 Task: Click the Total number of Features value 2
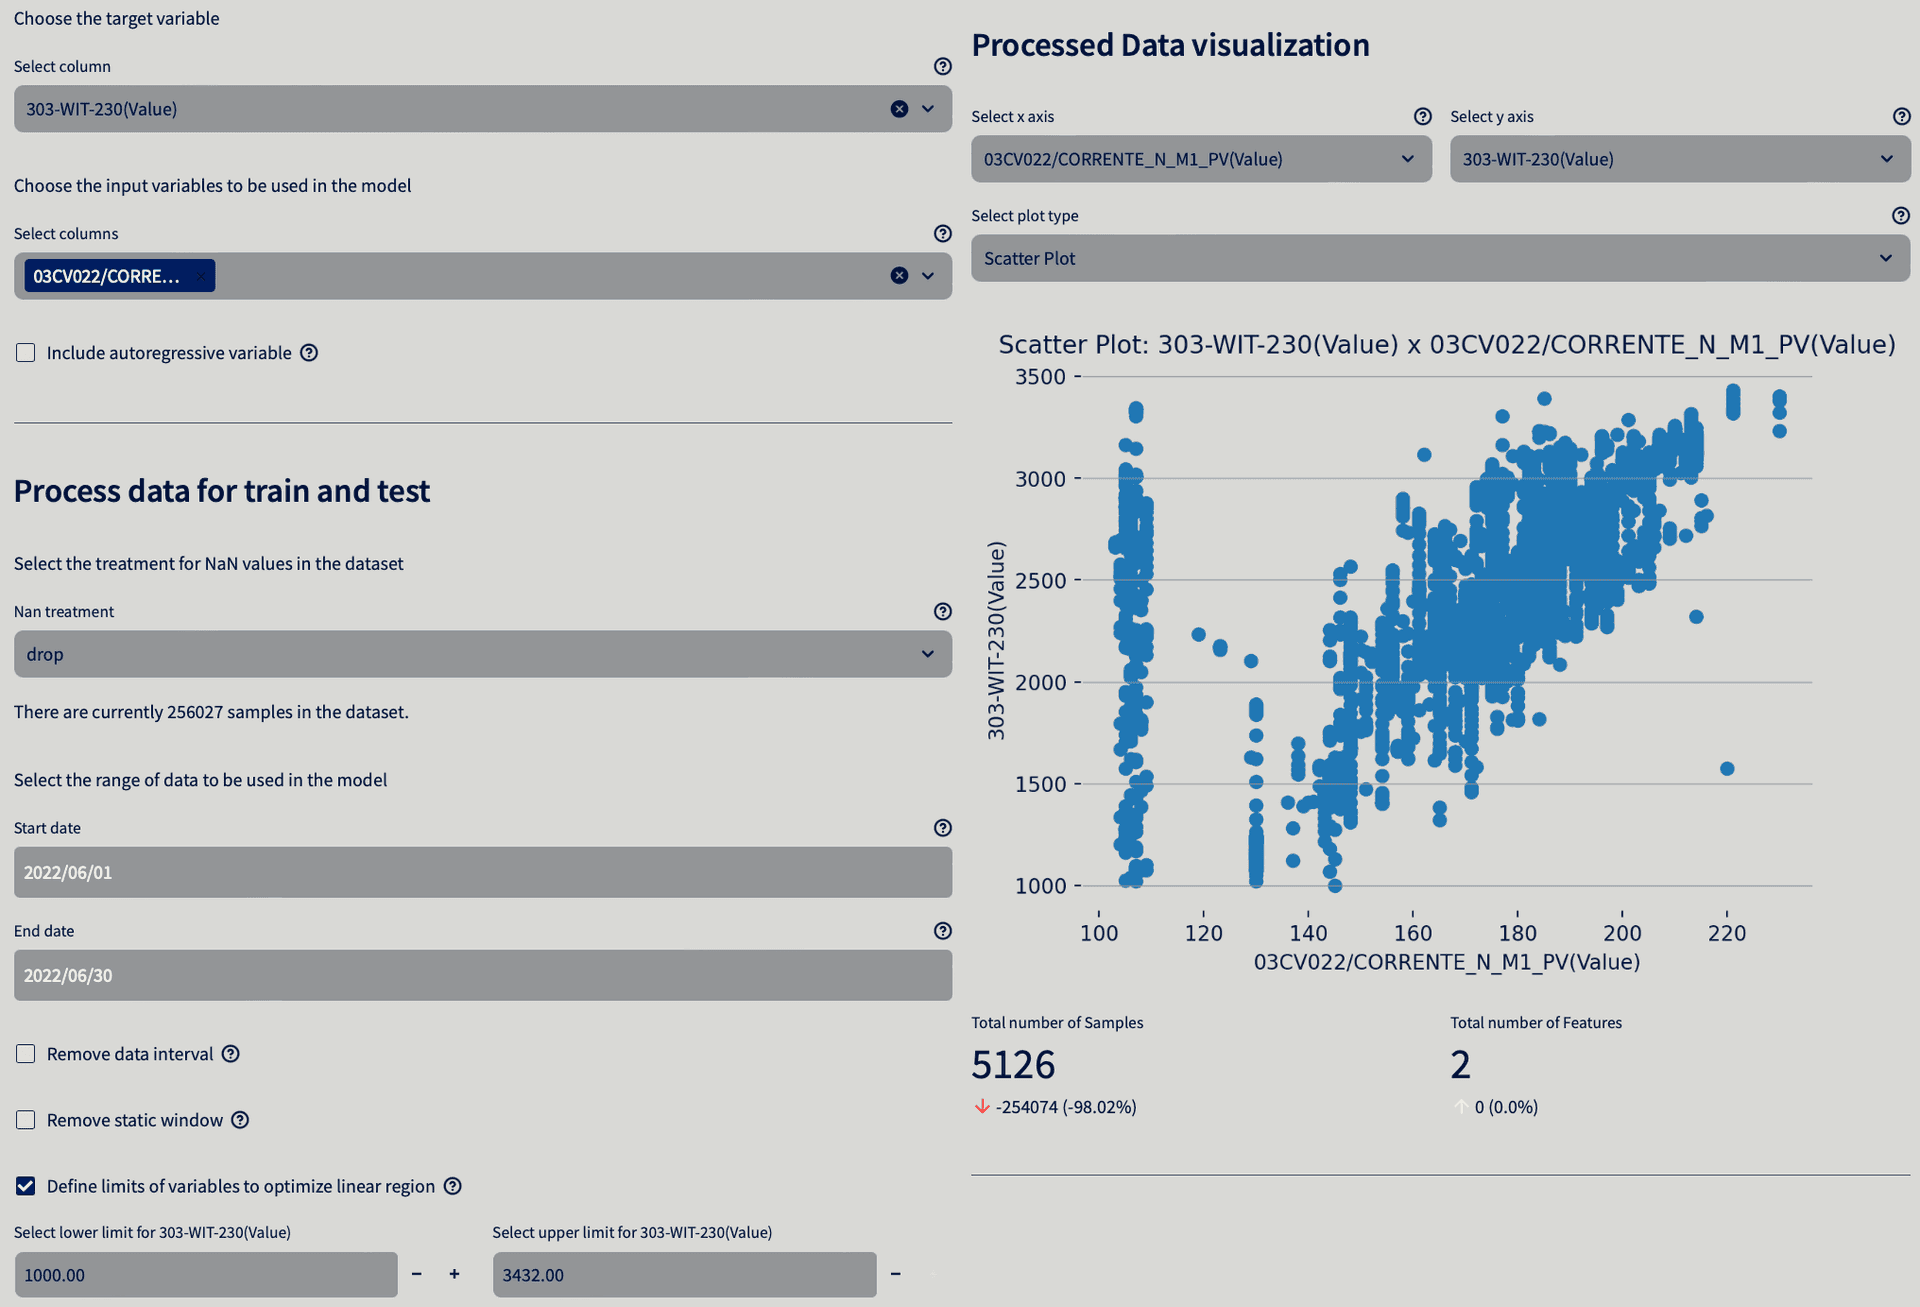tap(1460, 1065)
